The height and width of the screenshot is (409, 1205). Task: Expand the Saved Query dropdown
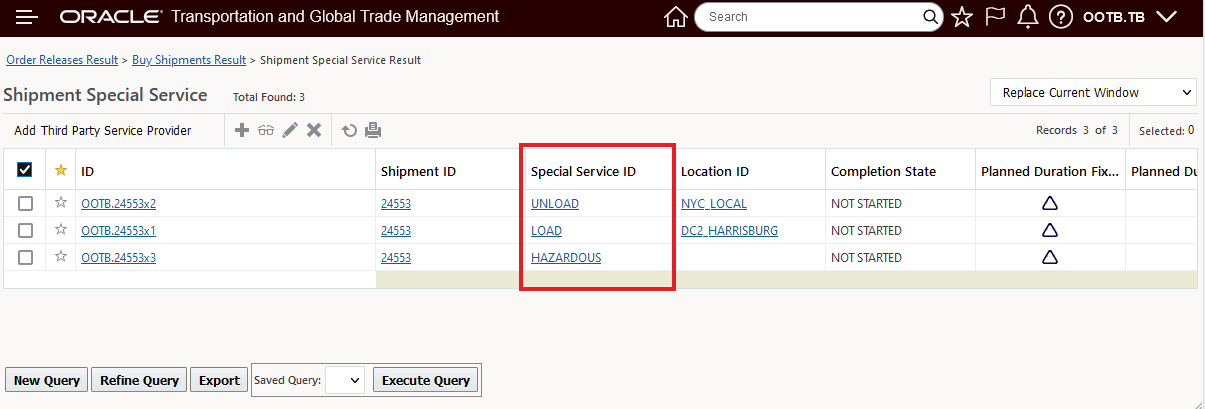click(x=345, y=380)
